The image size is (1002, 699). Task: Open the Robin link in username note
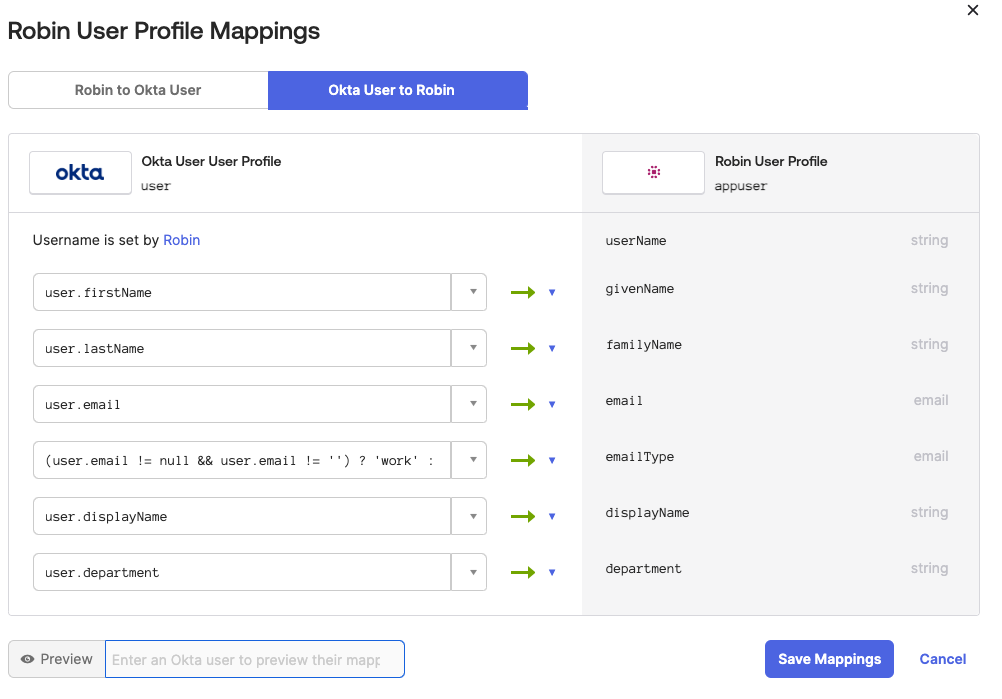coord(181,240)
